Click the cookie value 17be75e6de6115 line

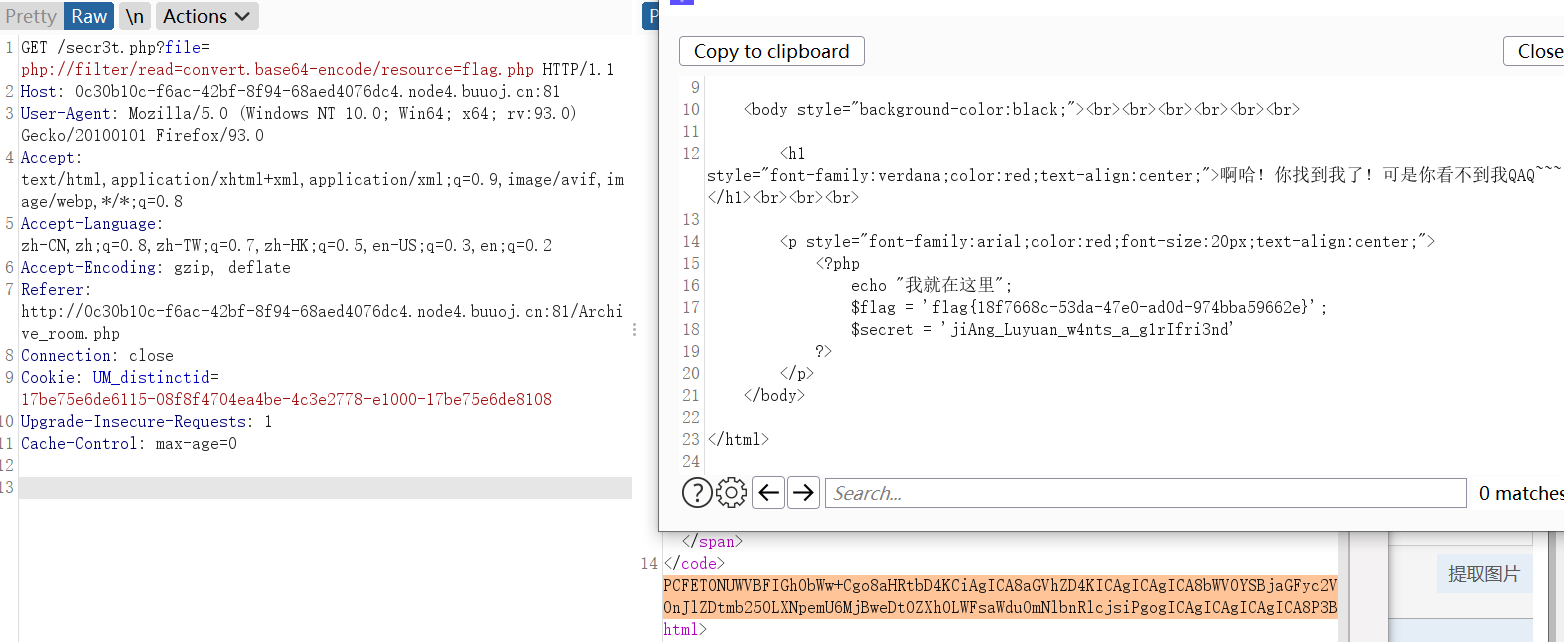pos(286,399)
